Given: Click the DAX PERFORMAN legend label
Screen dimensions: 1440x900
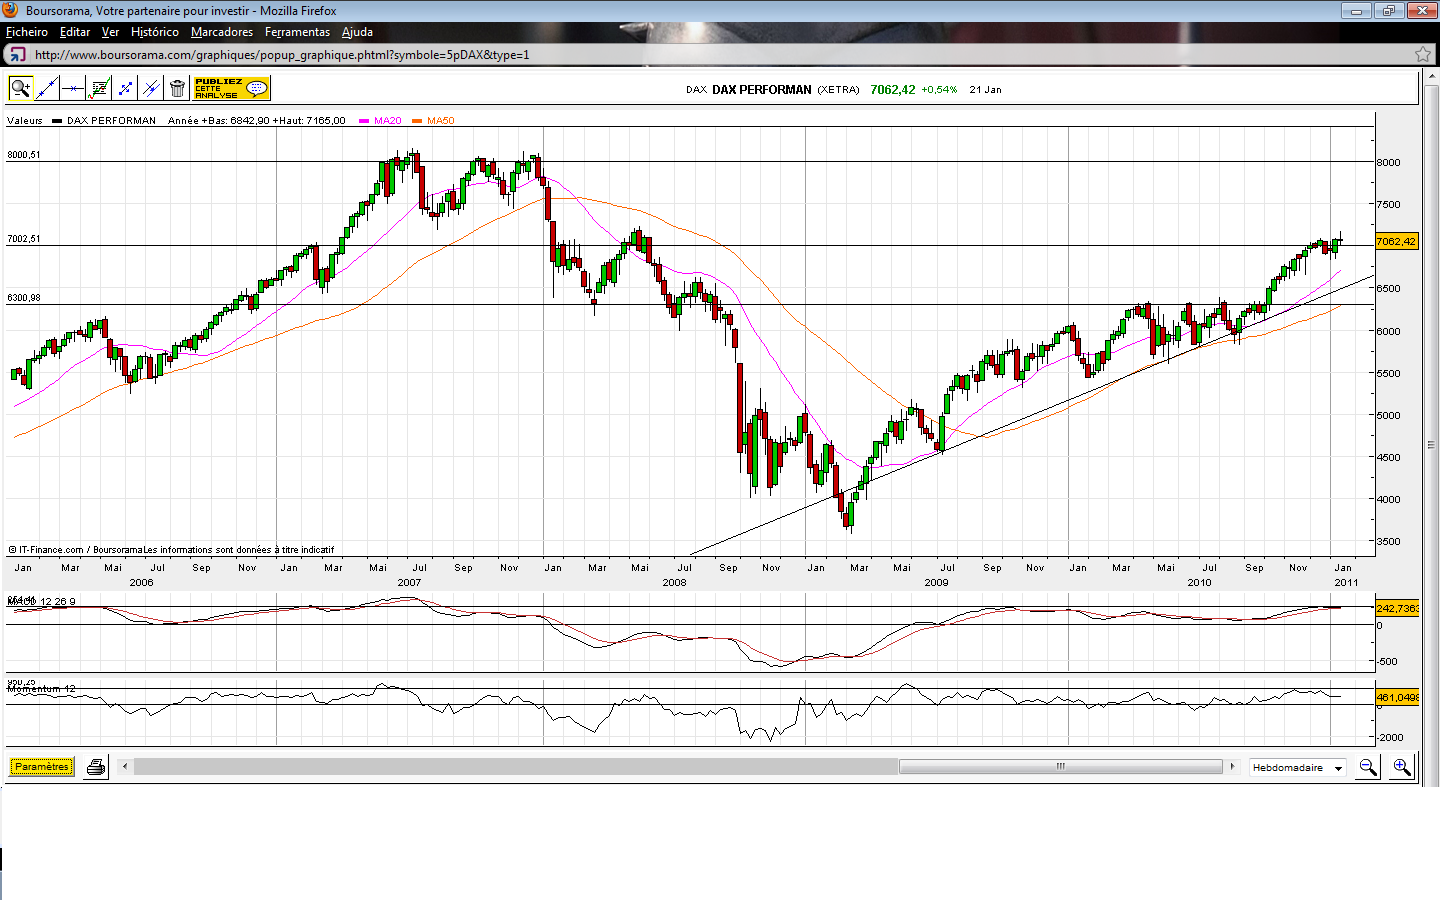Looking at the screenshot, I should (x=111, y=121).
